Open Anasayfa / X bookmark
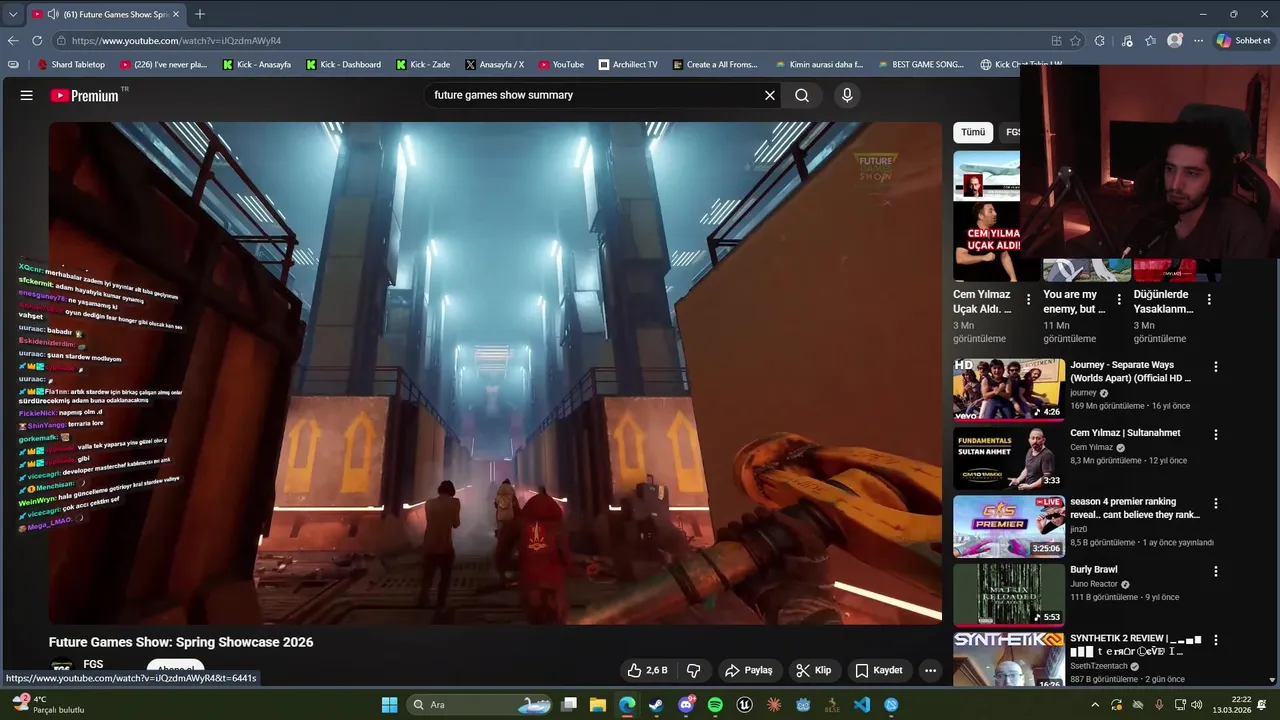Image resolution: width=1280 pixels, height=720 pixels. click(x=495, y=64)
